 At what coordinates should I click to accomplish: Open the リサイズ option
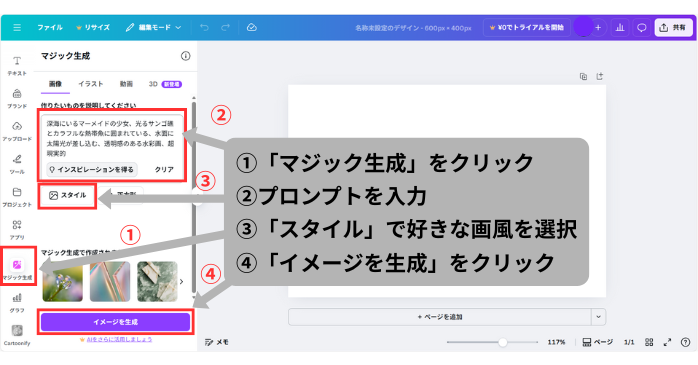93,28
